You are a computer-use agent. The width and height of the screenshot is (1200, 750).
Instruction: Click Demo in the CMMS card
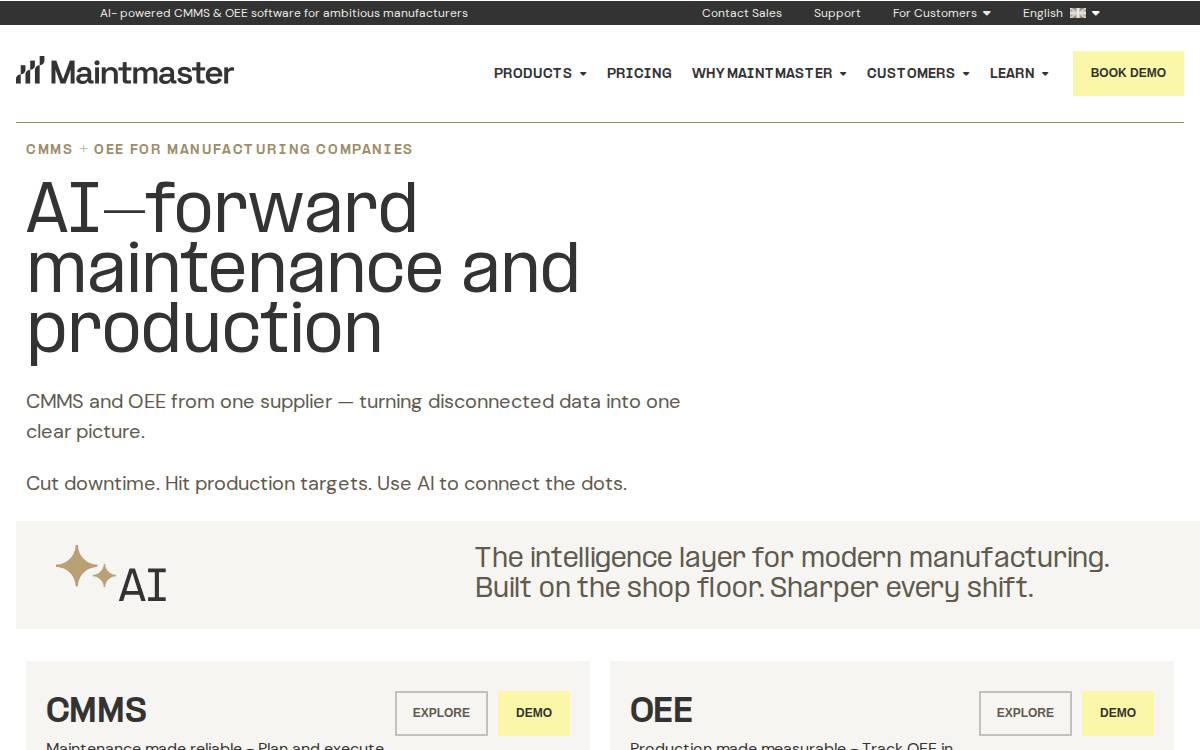[x=534, y=713]
